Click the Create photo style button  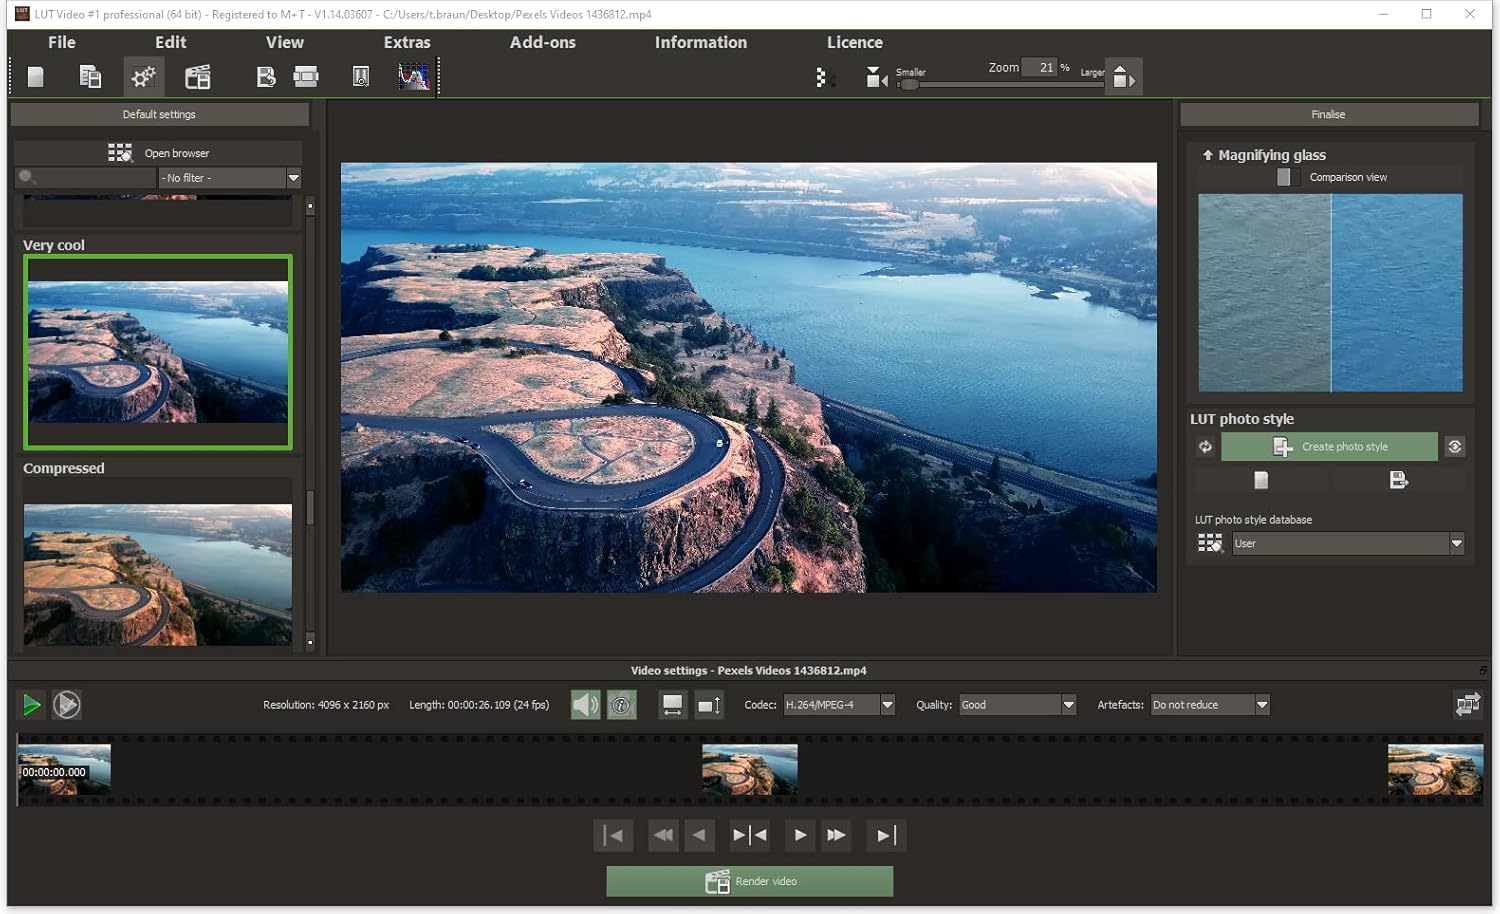pos(1329,447)
